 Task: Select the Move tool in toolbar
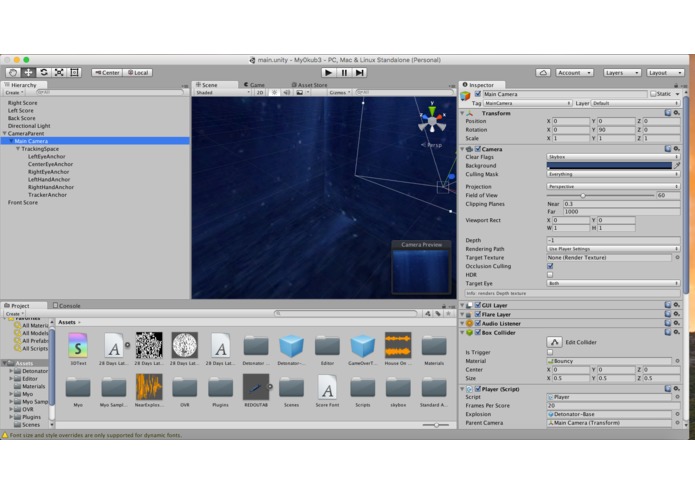pos(28,72)
